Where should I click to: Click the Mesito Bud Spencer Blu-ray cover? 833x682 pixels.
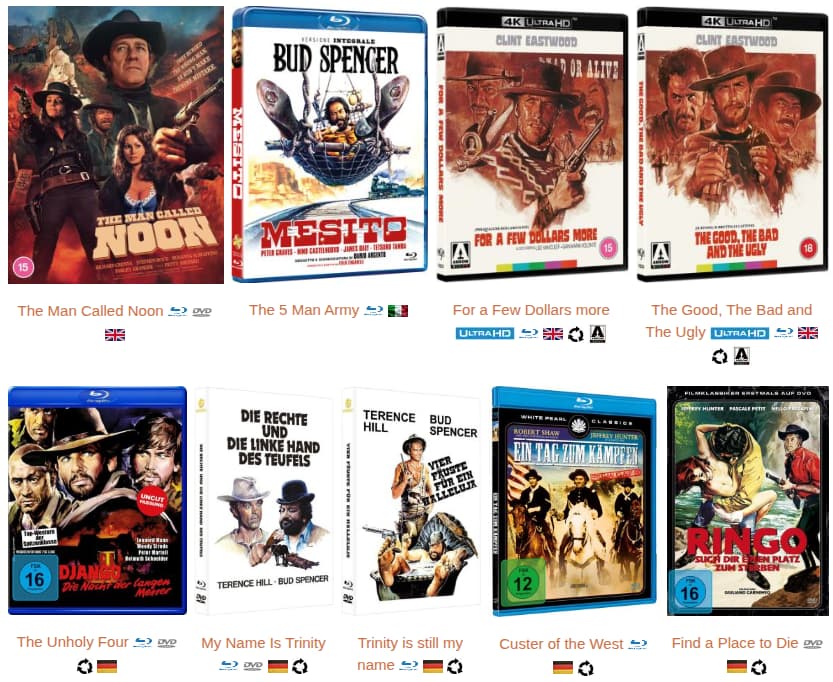[330, 144]
